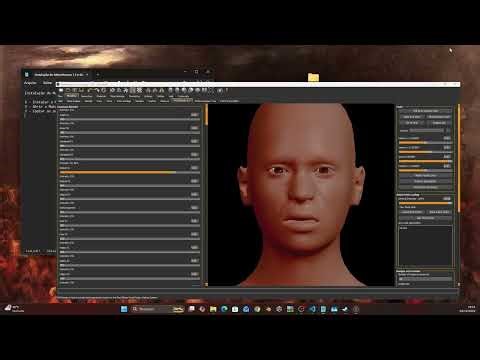
Task: Click the large text box in right panel
Action: point(425,246)
